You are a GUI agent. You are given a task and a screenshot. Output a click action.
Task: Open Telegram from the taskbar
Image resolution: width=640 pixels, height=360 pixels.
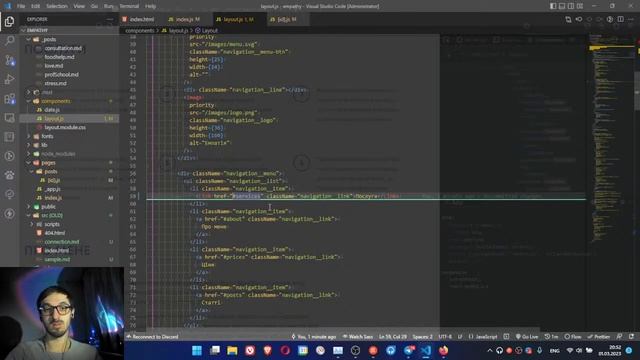pos(409,350)
